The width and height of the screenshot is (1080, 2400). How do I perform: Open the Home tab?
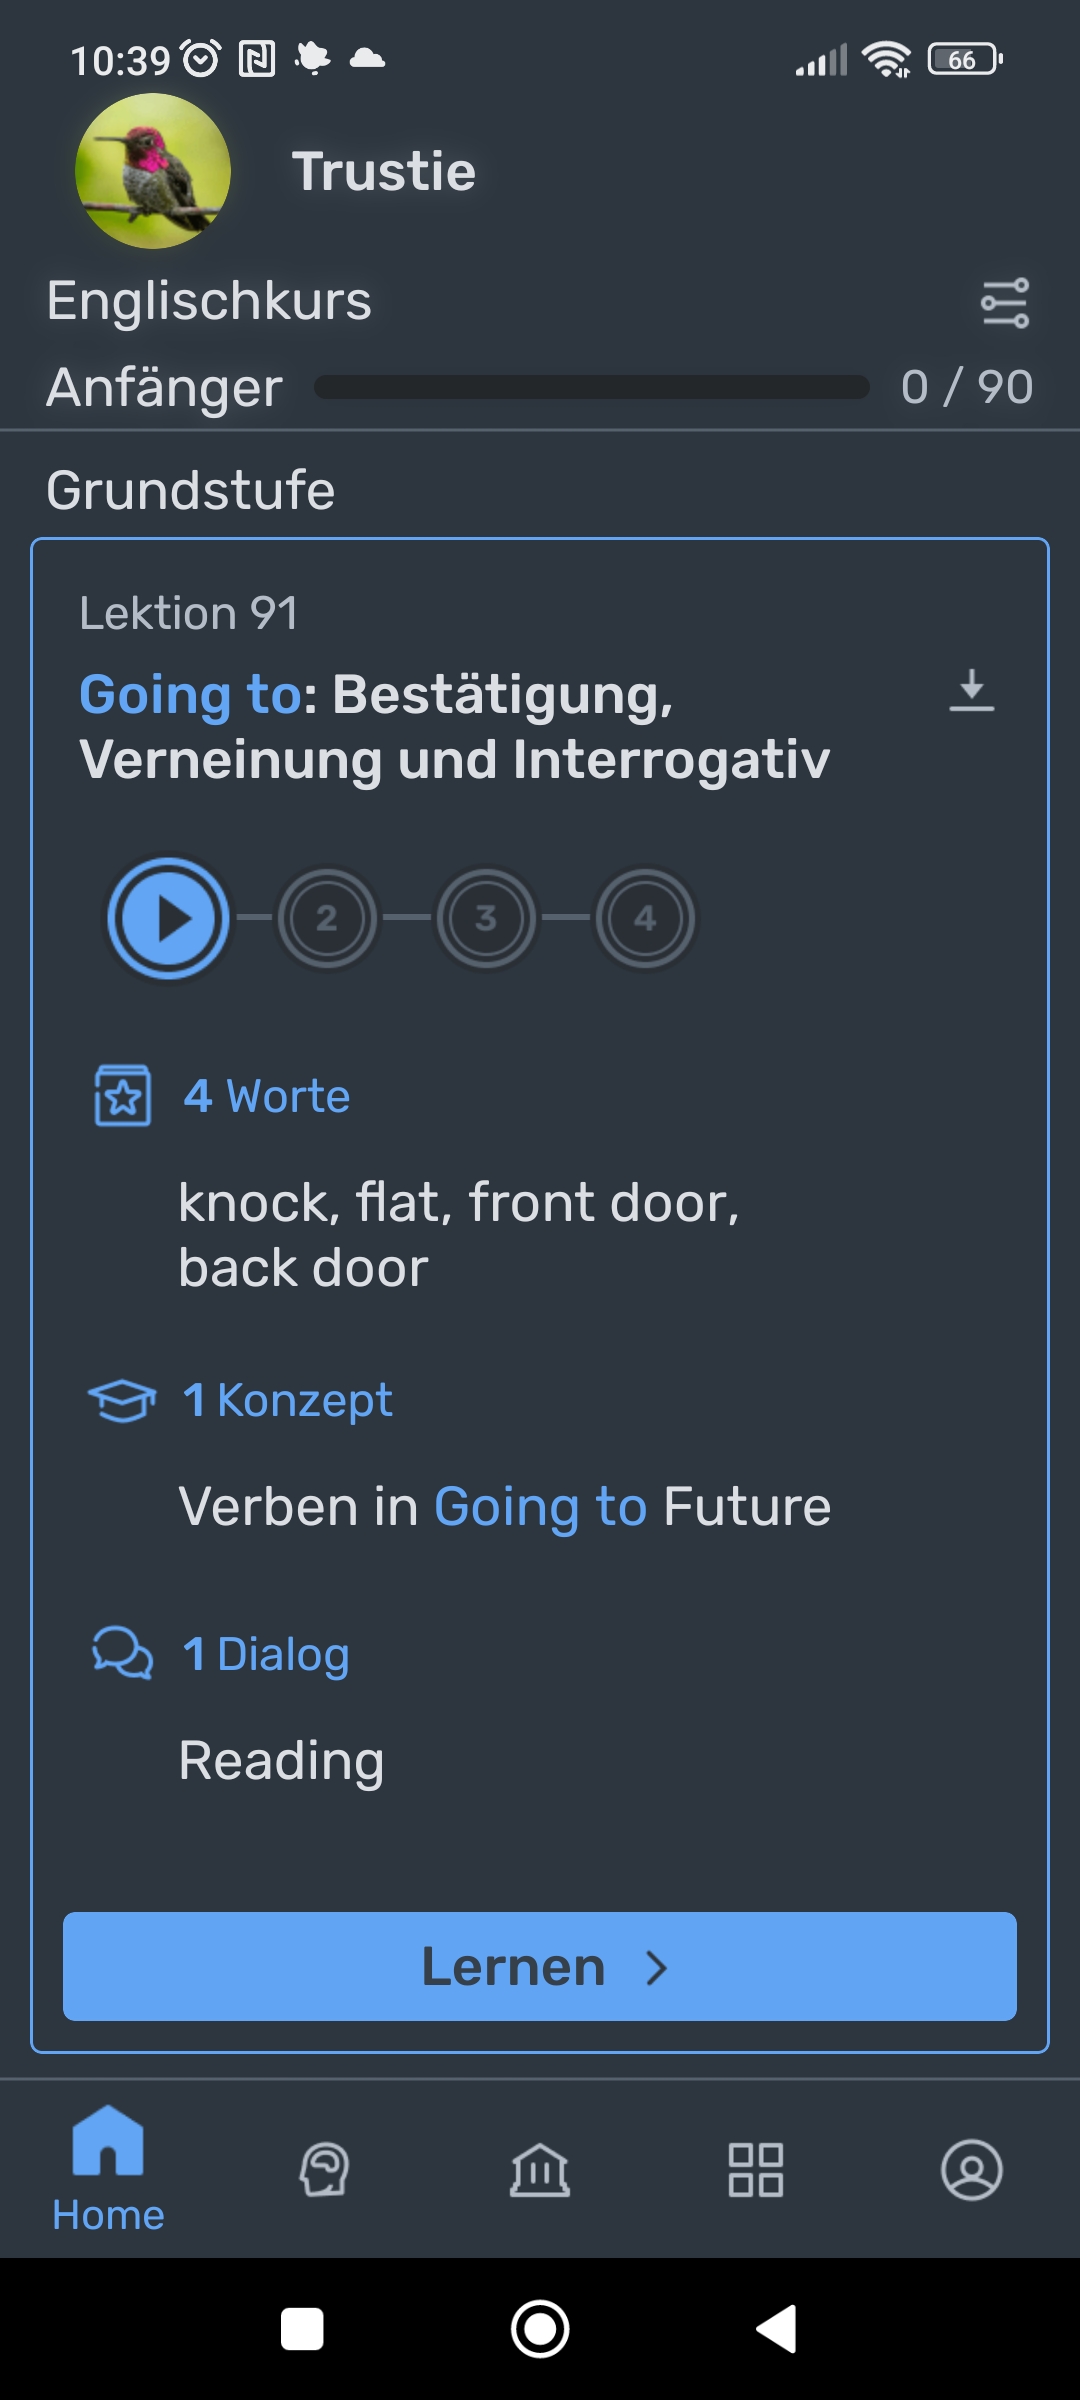pyautogui.click(x=108, y=2168)
